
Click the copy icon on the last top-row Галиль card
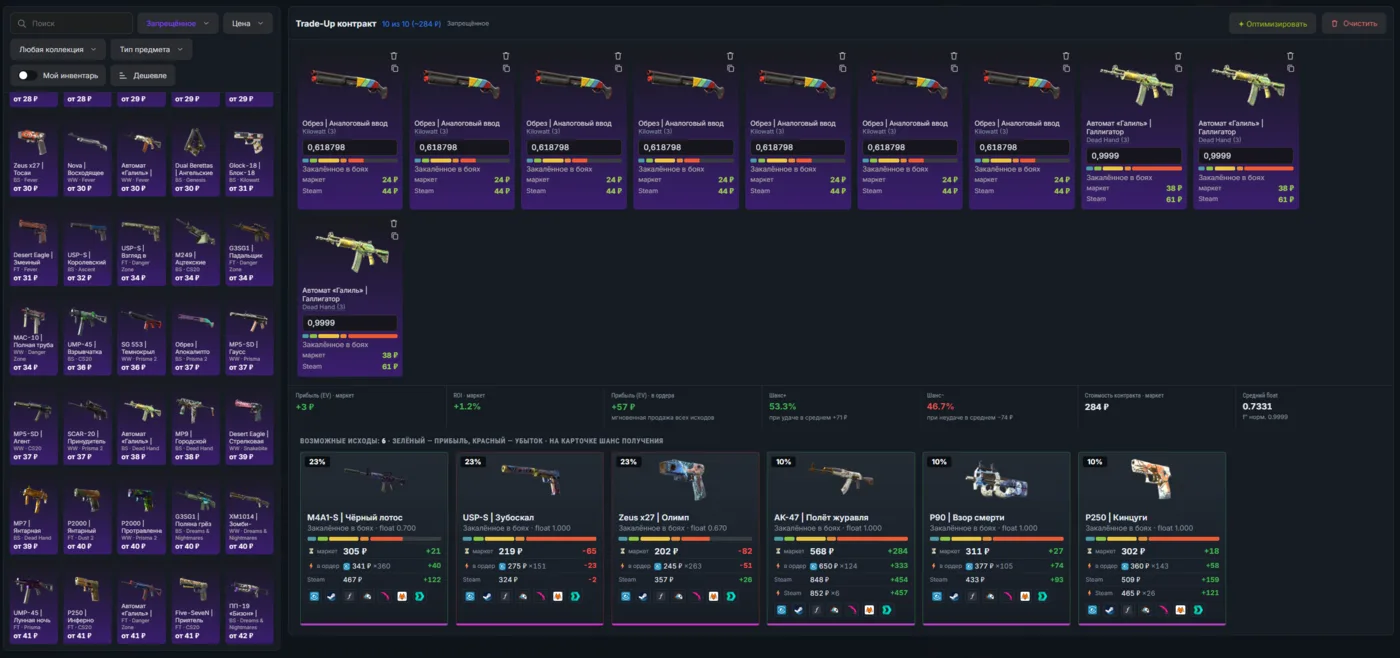pyautogui.click(x=1290, y=68)
